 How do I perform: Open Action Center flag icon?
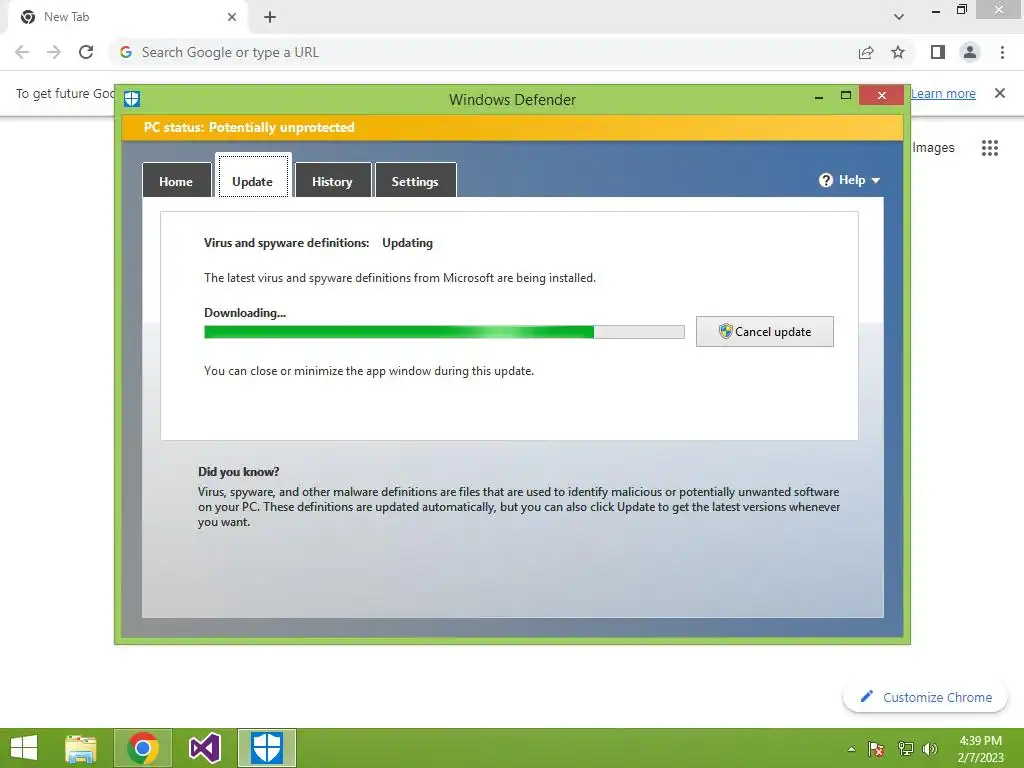[x=876, y=749]
